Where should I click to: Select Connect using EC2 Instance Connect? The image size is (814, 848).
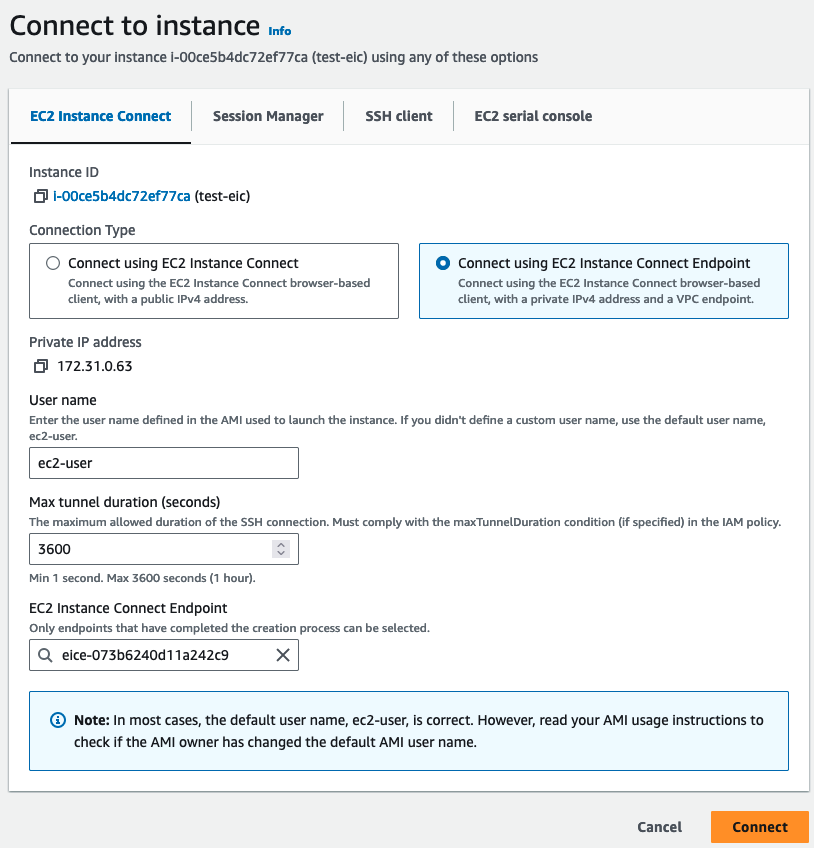coord(53,263)
